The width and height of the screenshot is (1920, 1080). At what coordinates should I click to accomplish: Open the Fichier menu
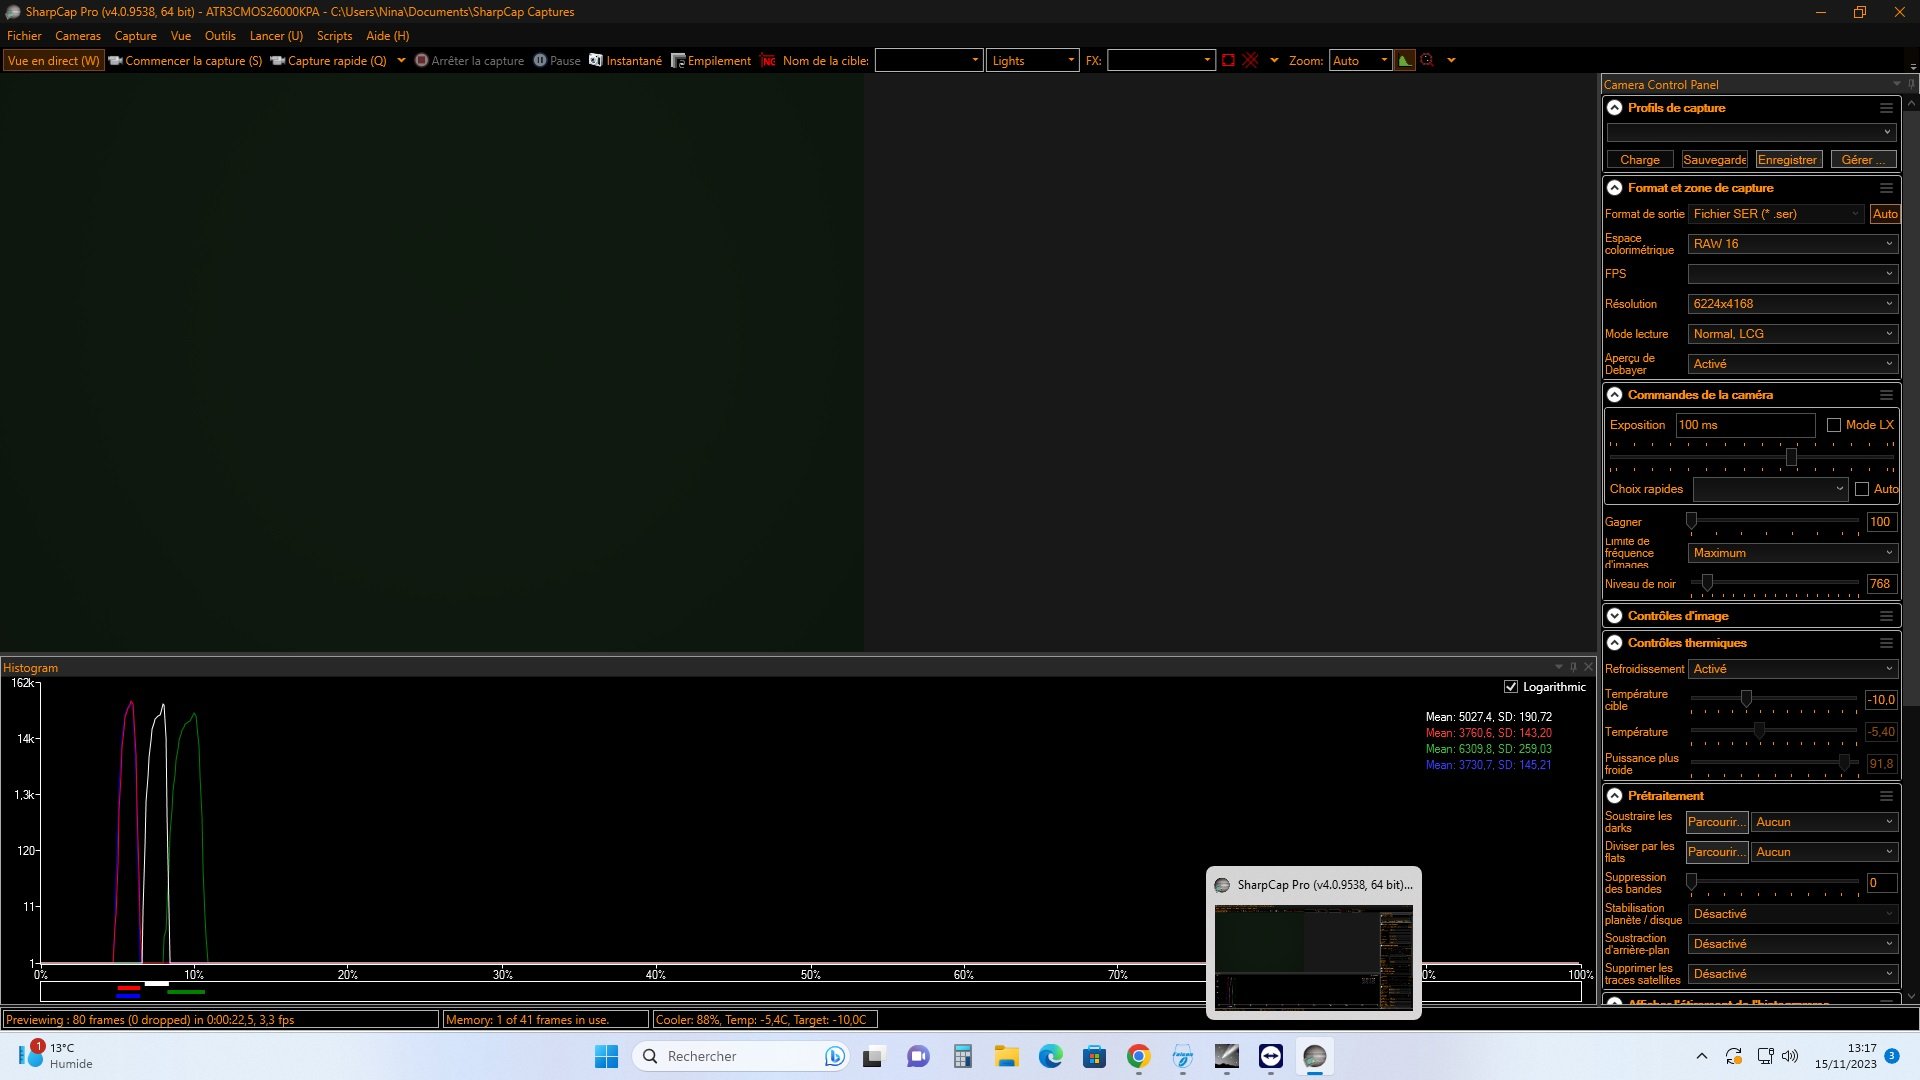[x=24, y=36]
